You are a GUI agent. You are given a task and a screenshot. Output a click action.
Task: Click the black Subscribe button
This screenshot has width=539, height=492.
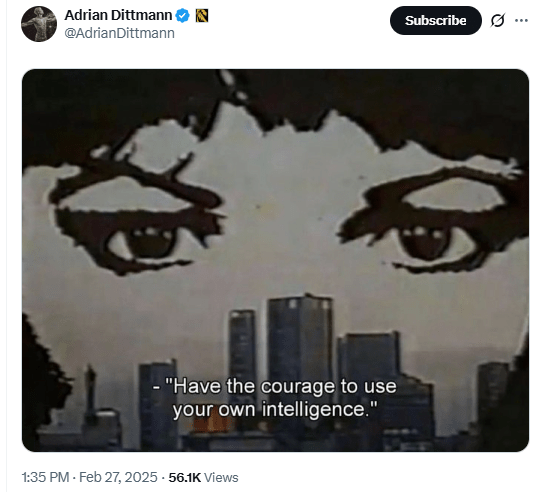click(436, 20)
